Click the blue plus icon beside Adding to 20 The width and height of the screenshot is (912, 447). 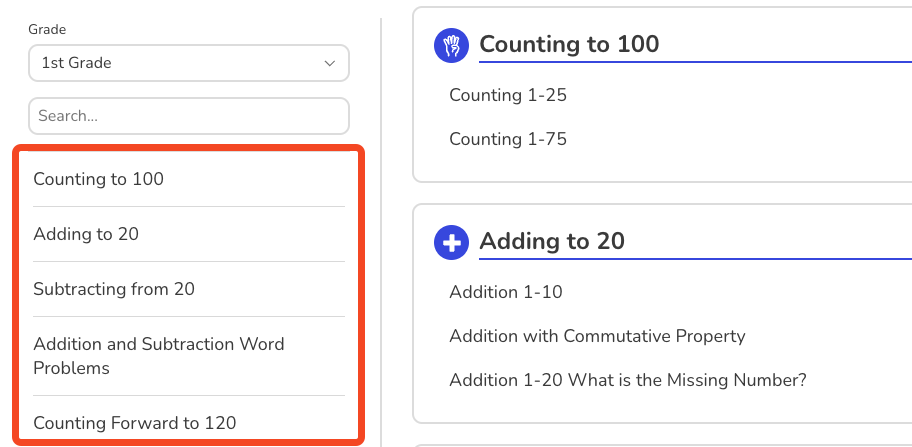(x=451, y=242)
